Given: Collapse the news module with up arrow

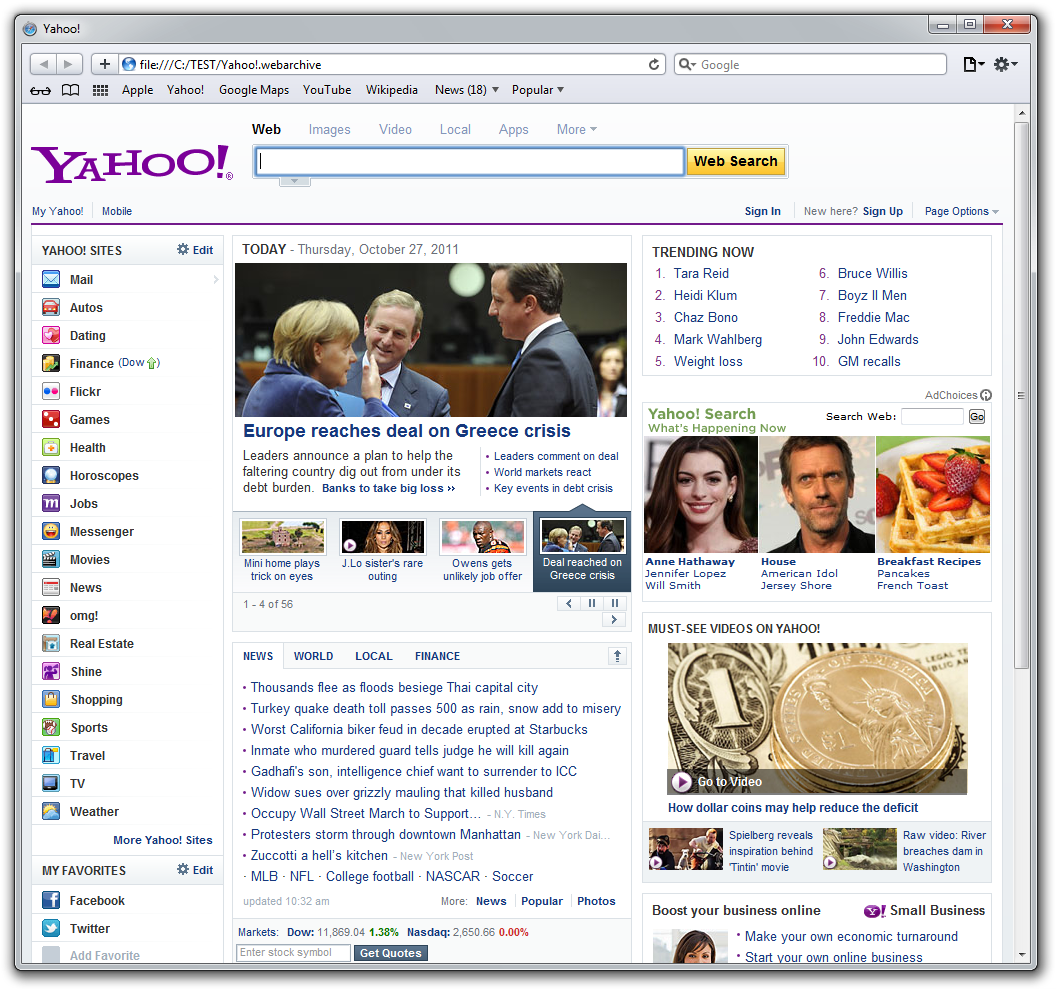Looking at the screenshot, I should pos(617,656).
